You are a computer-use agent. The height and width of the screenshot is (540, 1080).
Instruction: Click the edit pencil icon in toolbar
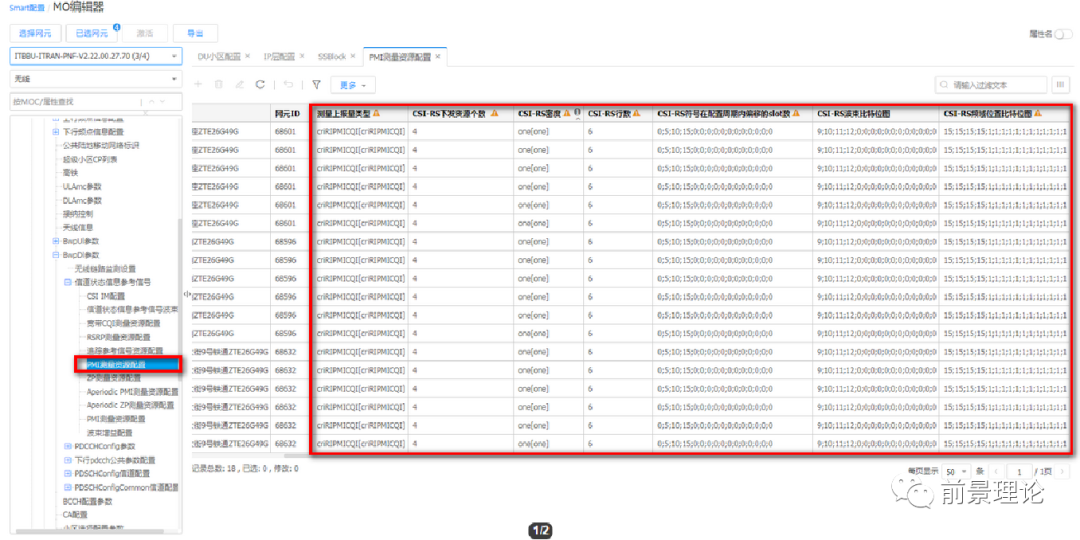[239, 85]
